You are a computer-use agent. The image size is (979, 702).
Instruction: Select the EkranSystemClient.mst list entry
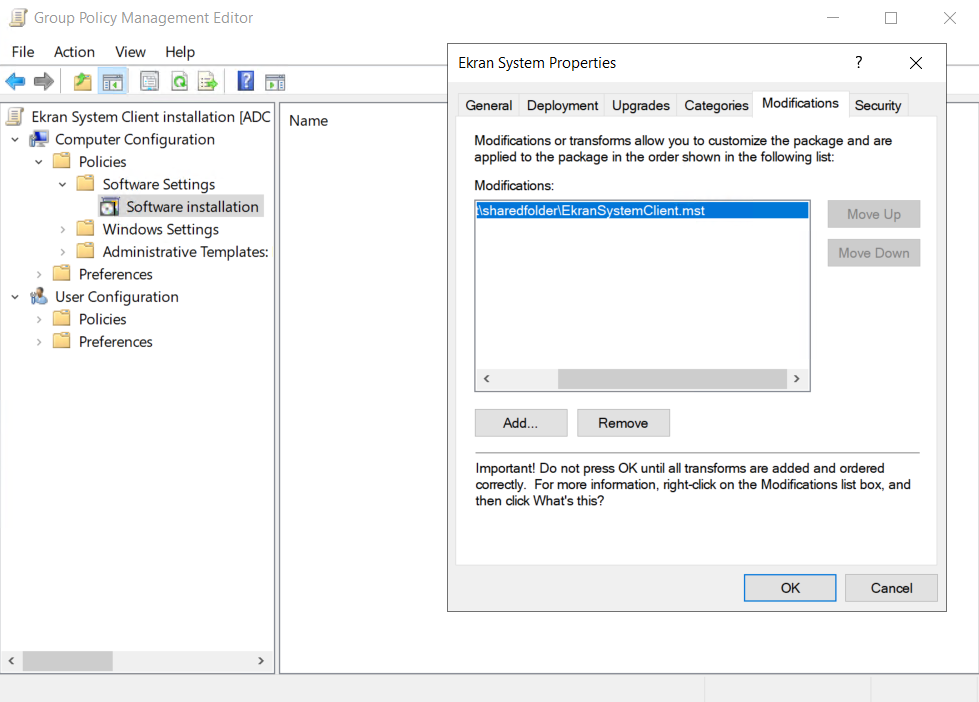(640, 211)
